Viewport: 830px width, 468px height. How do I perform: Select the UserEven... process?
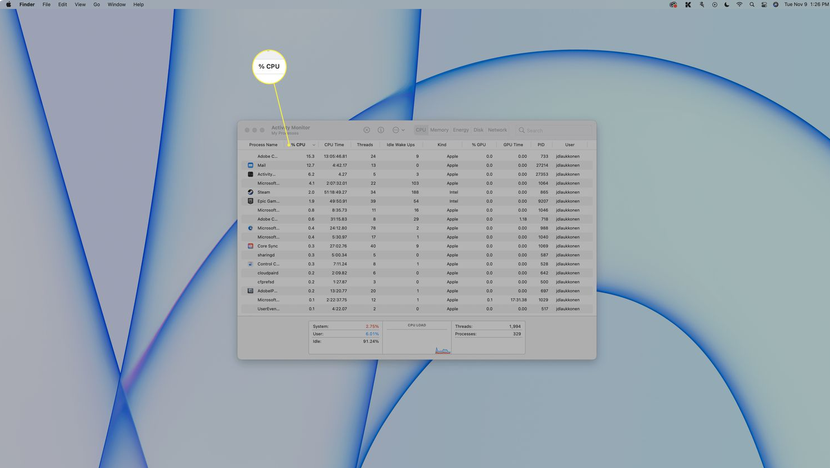[417, 309]
